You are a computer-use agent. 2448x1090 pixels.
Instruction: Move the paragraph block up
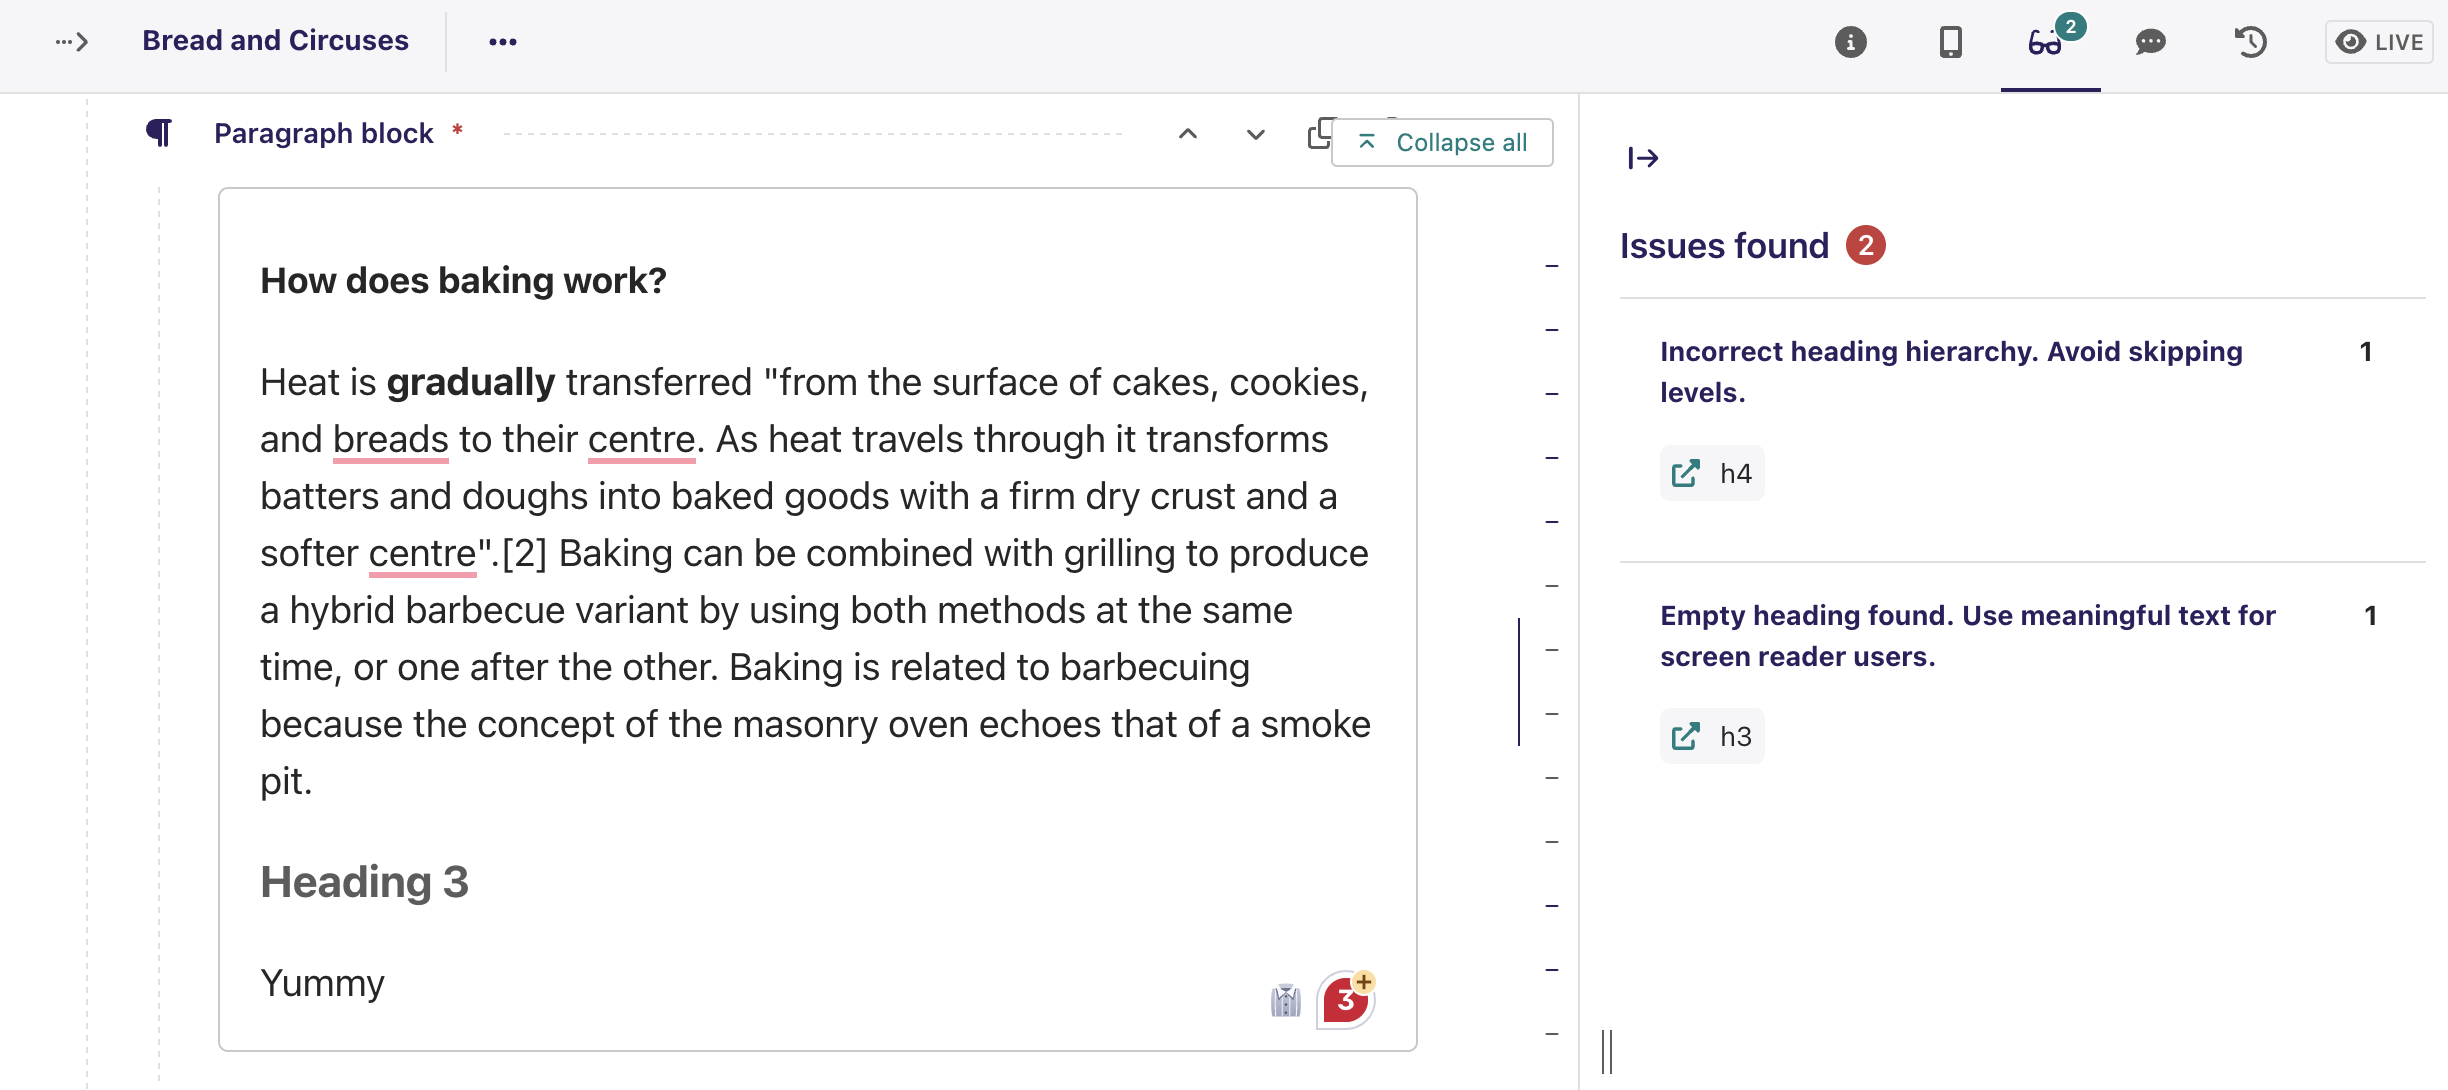tap(1187, 134)
